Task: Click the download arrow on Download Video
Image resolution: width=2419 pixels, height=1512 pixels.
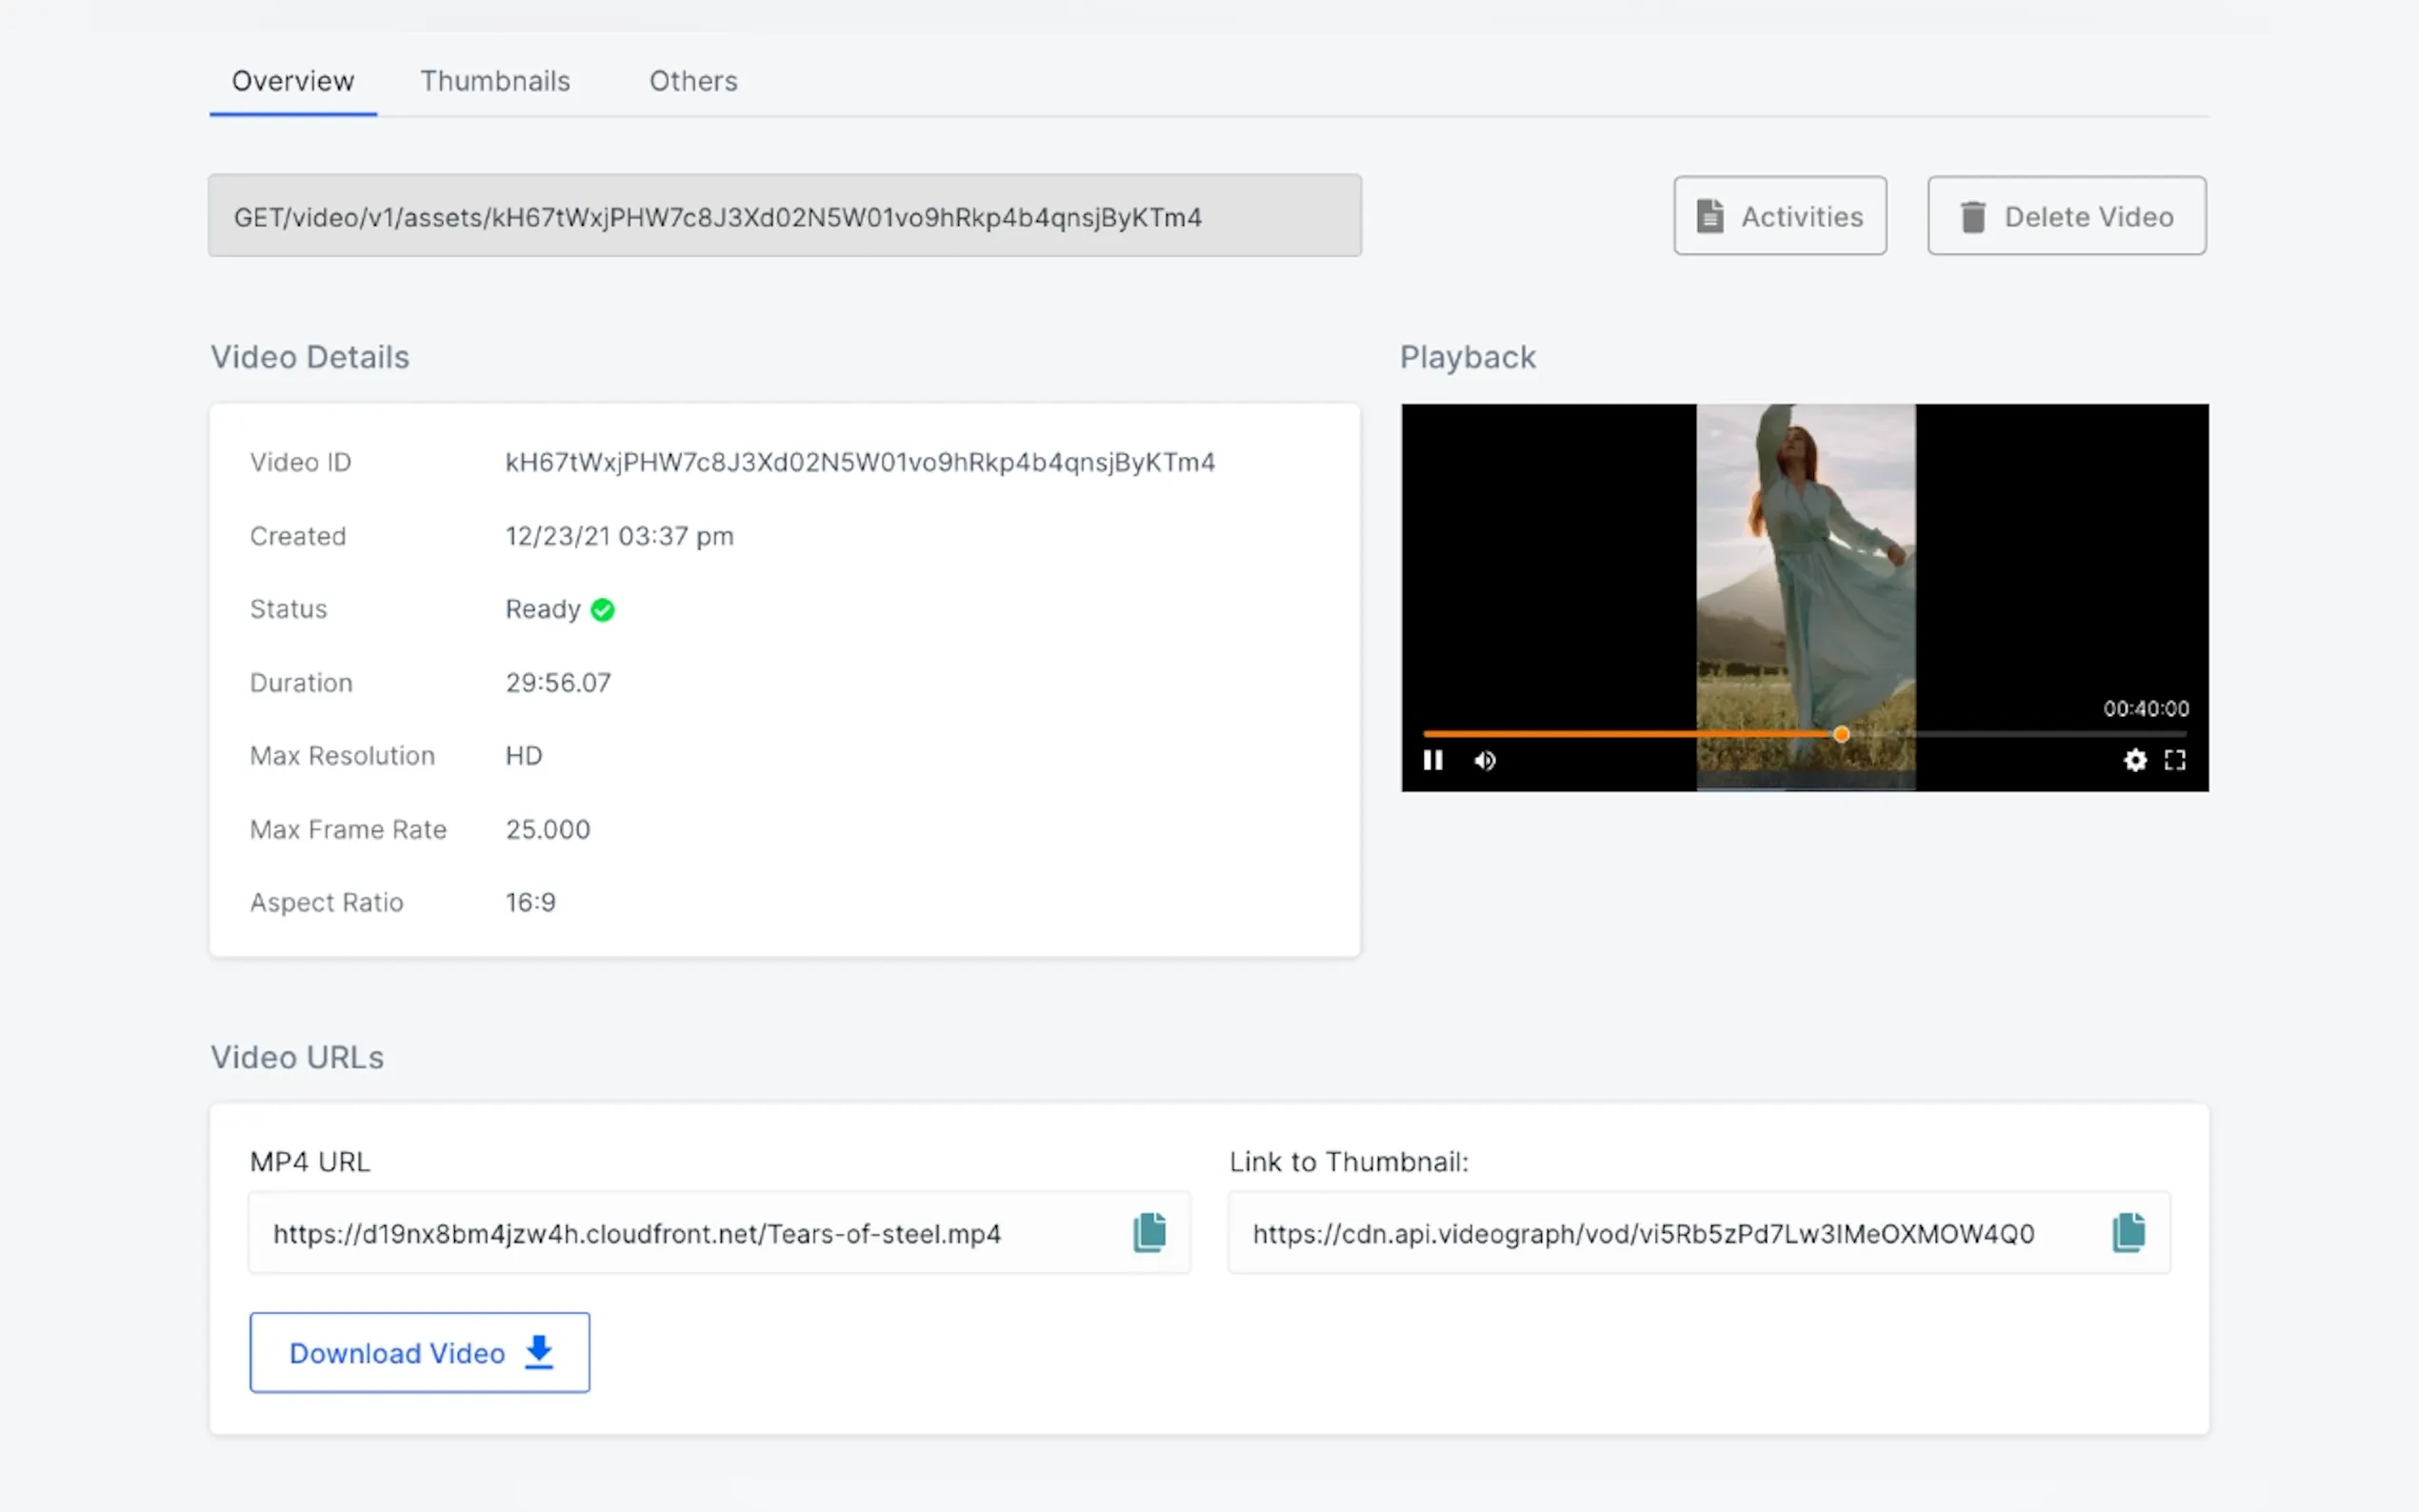Action: tap(538, 1352)
